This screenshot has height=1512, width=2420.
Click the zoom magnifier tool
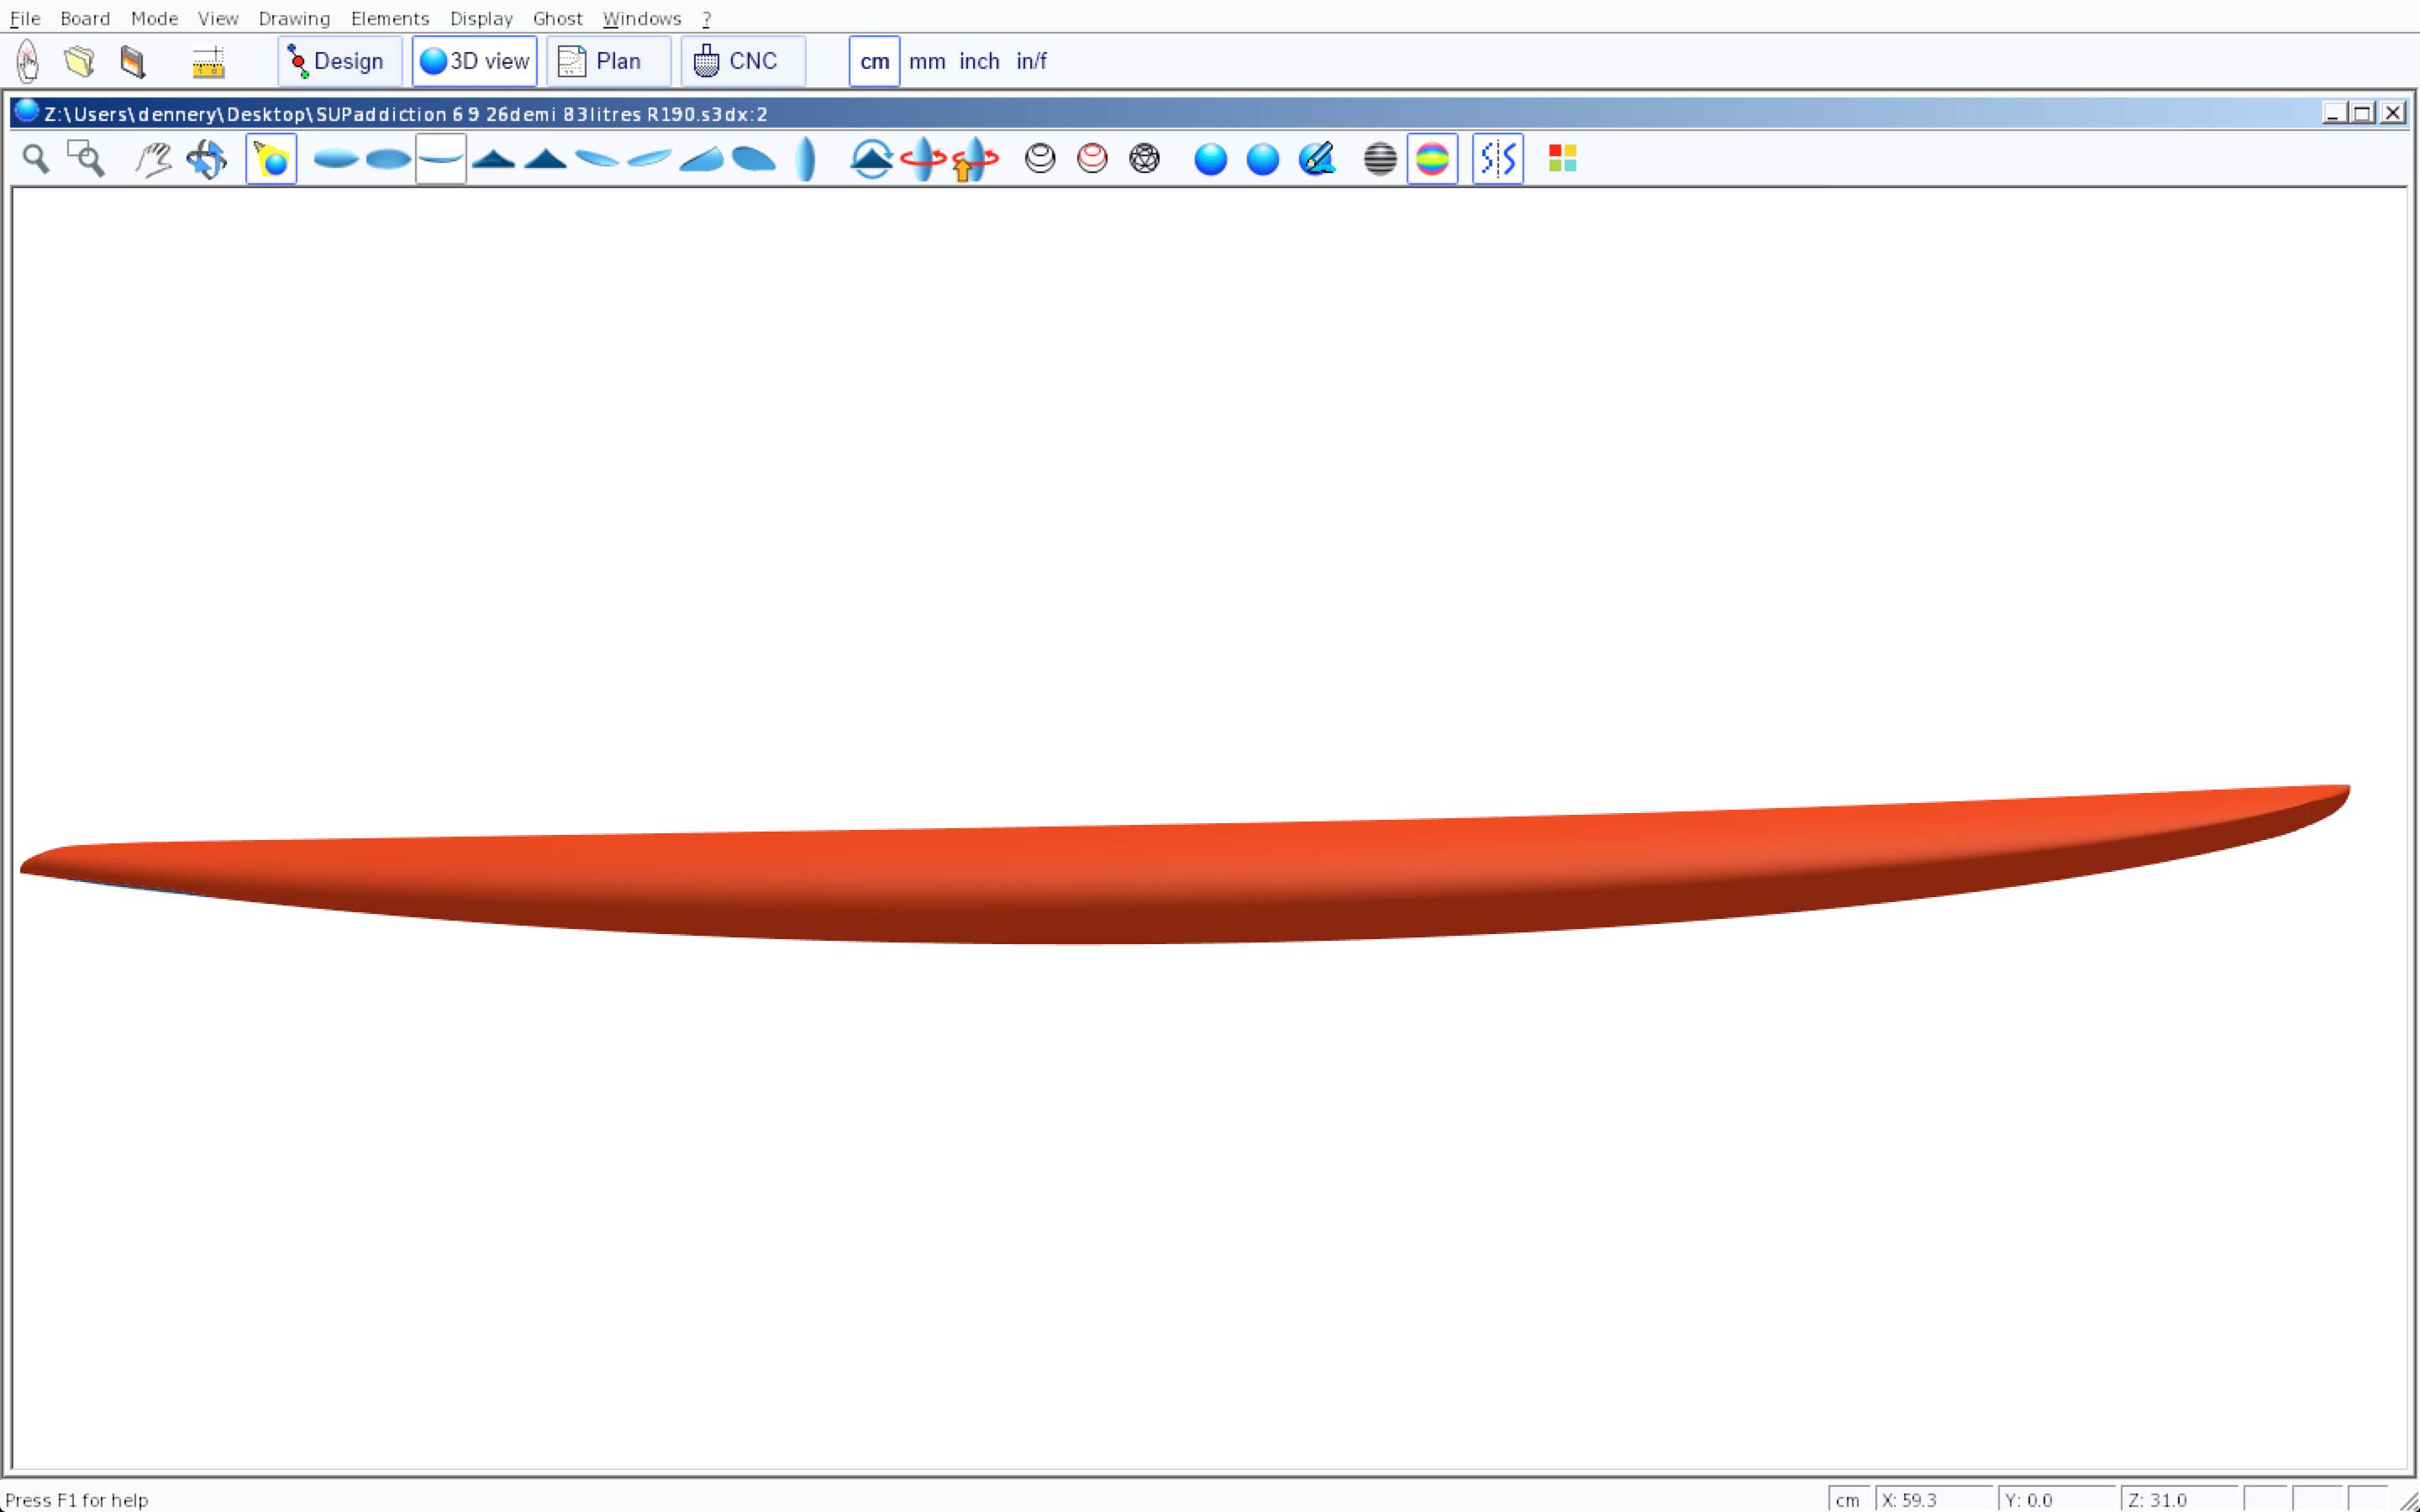[36, 159]
